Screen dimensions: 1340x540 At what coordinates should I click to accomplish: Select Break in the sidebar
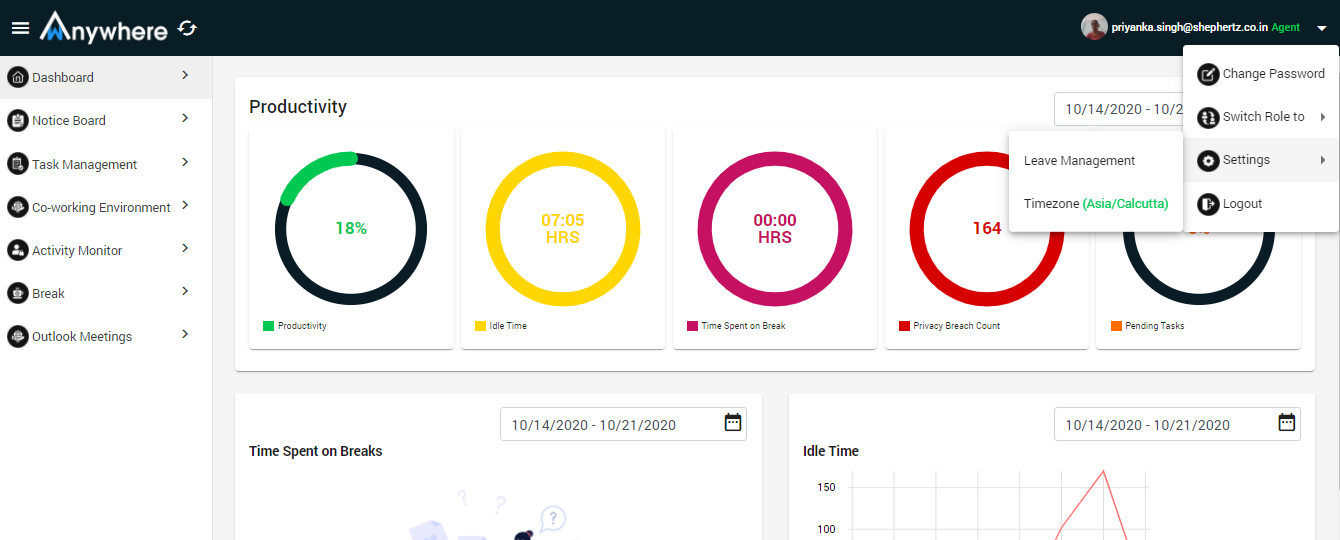click(x=106, y=293)
